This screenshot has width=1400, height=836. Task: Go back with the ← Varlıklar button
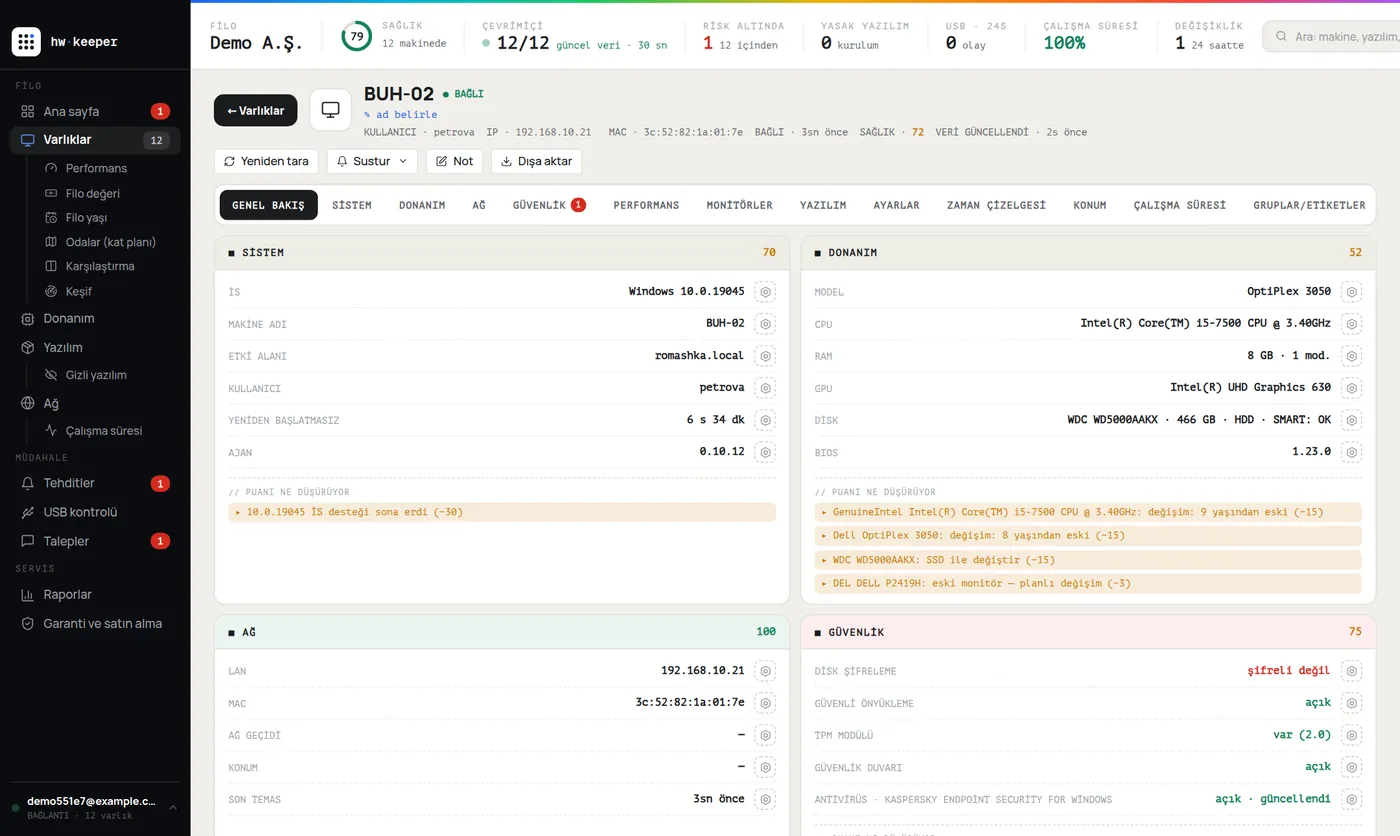[x=256, y=110]
